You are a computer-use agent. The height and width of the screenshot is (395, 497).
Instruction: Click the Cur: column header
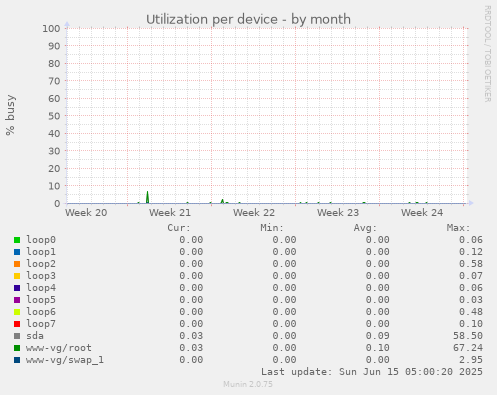tap(179, 228)
